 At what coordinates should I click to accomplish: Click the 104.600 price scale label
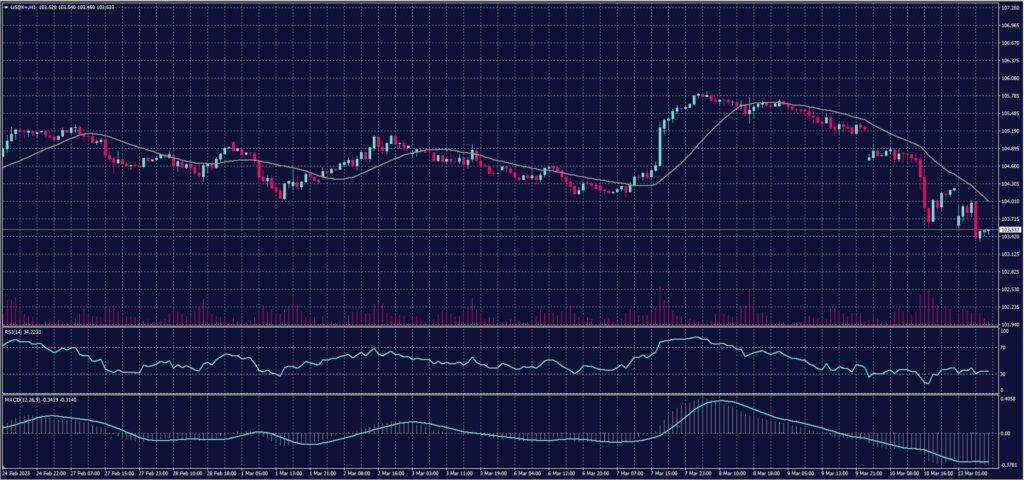pyautogui.click(x=1009, y=166)
